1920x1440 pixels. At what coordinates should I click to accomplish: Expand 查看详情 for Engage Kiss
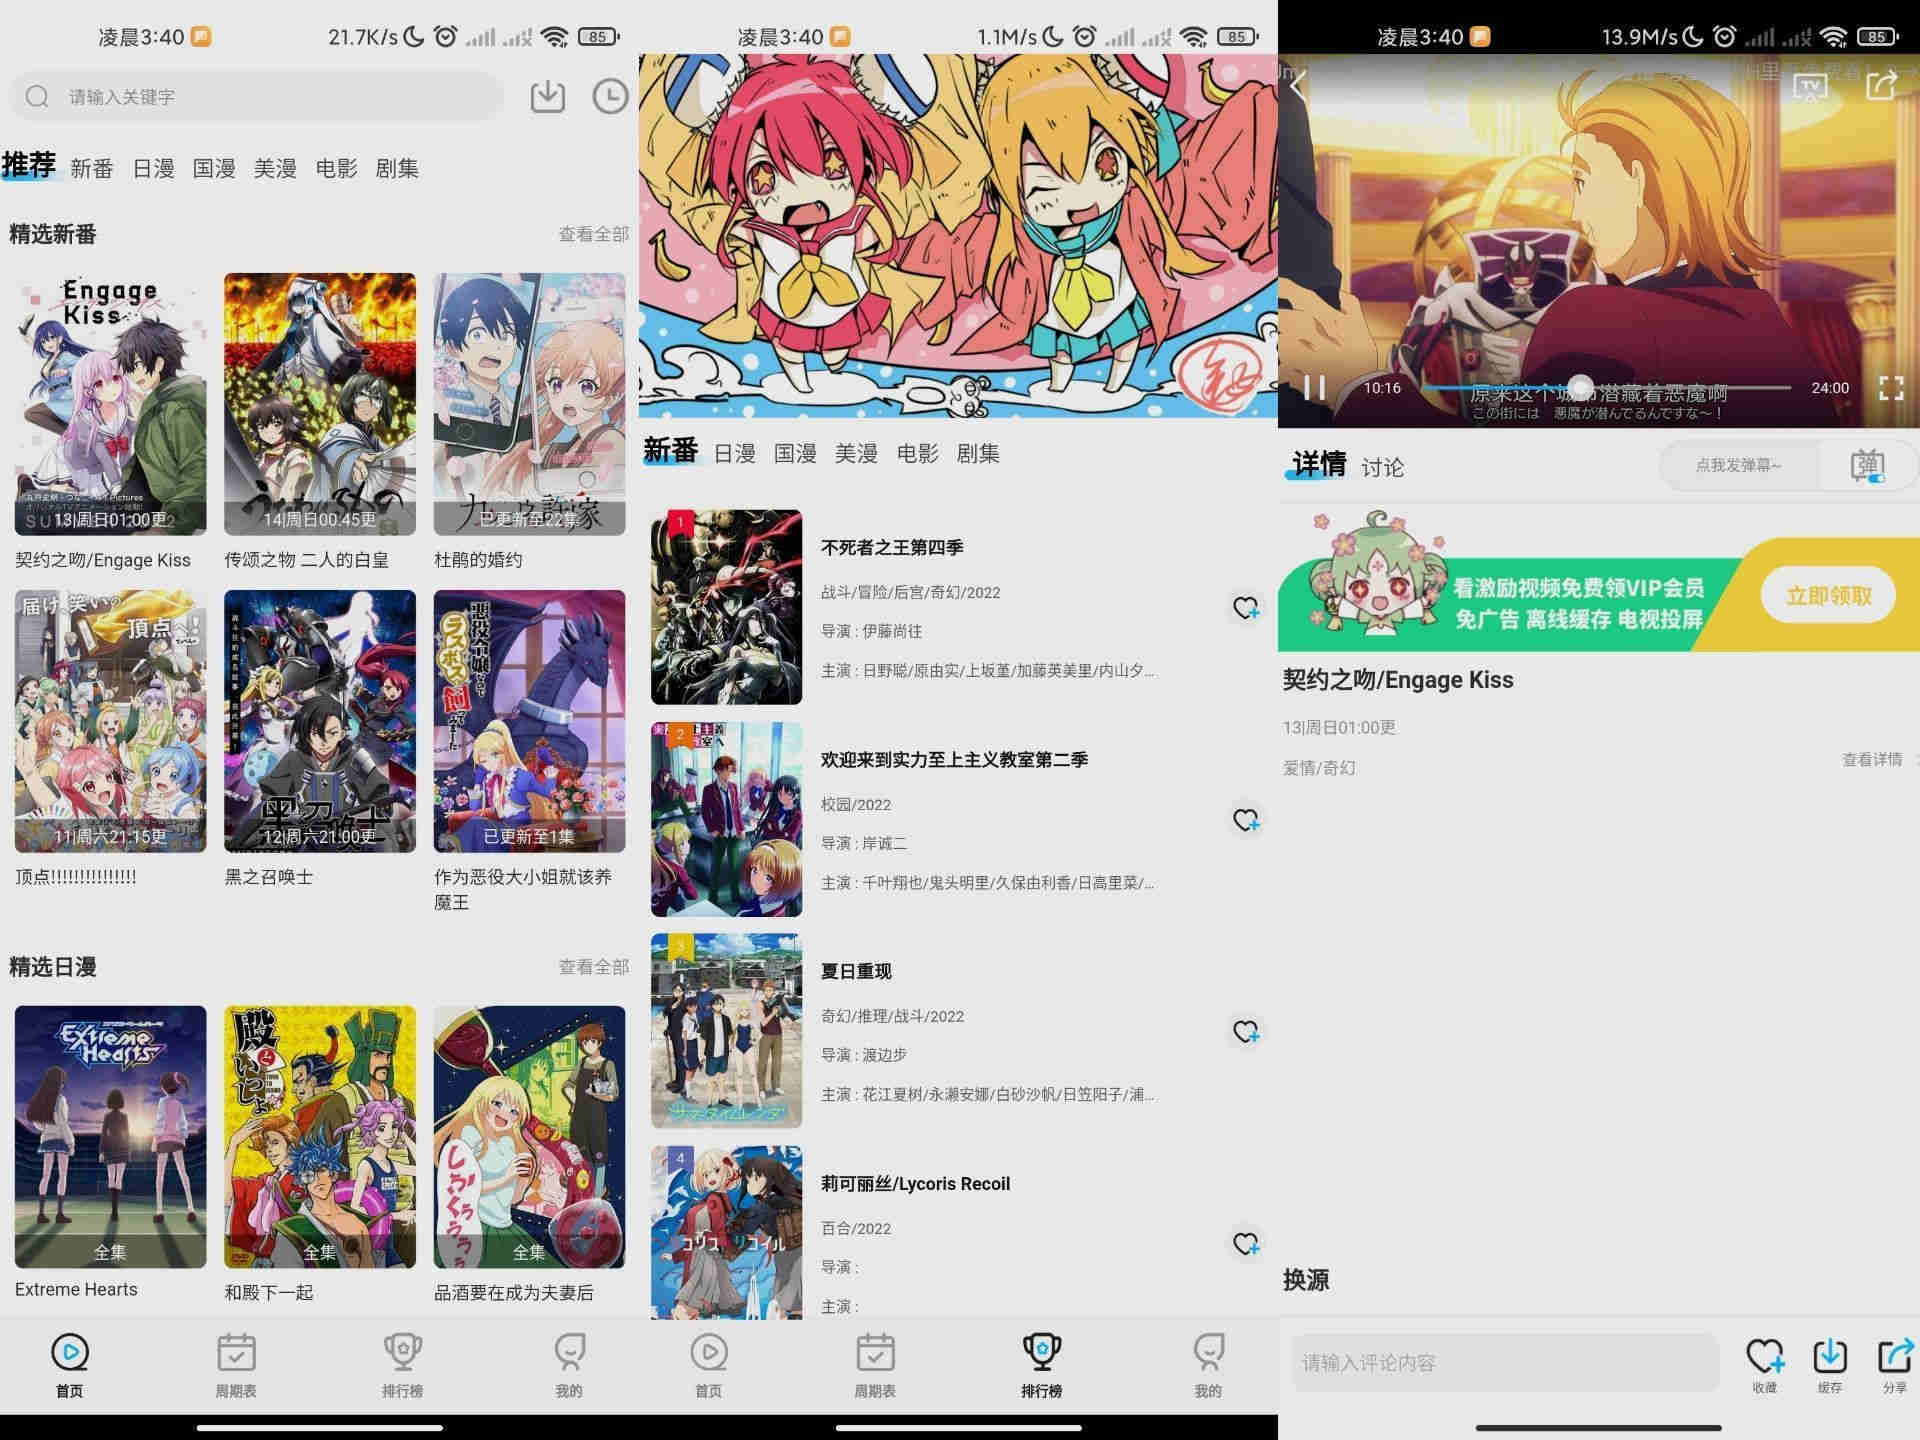click(1872, 760)
